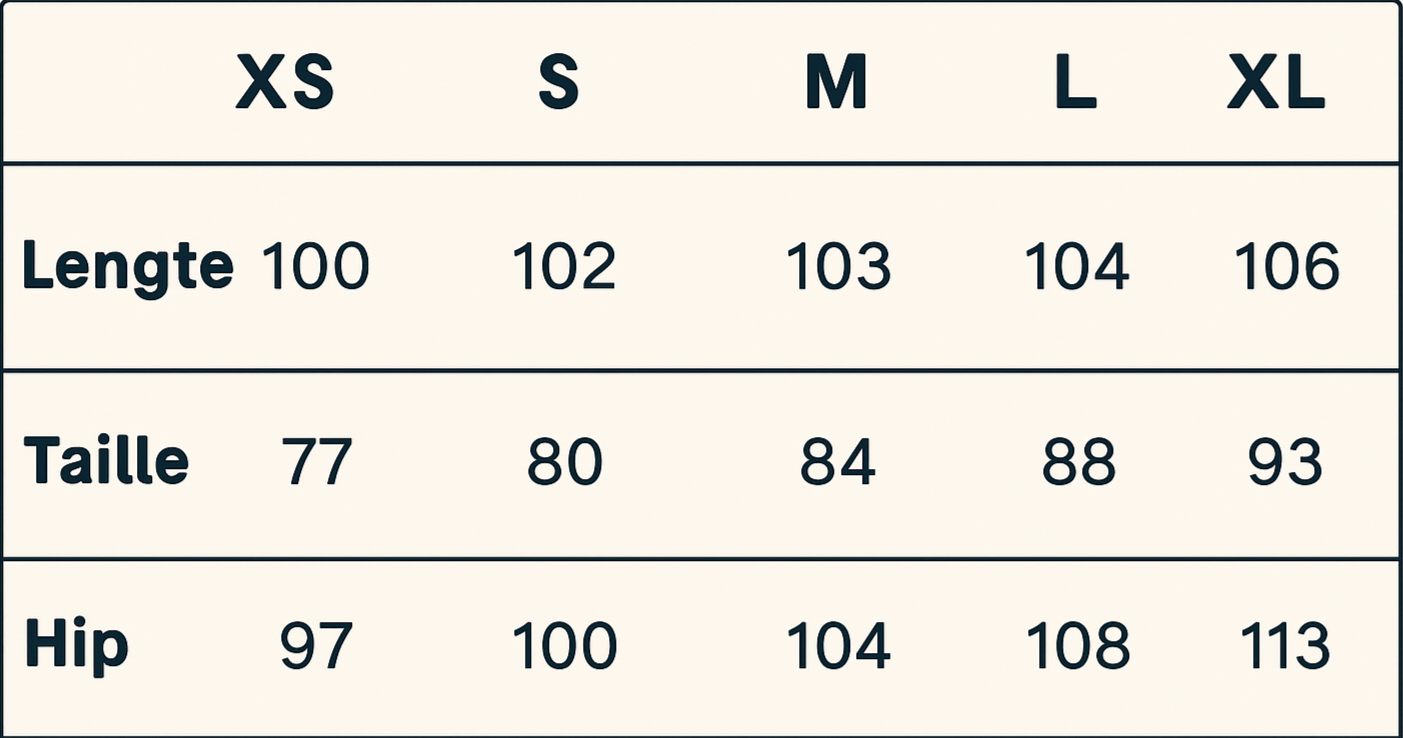
Task: Select the Lengte row label
Action: pyautogui.click(x=127, y=267)
